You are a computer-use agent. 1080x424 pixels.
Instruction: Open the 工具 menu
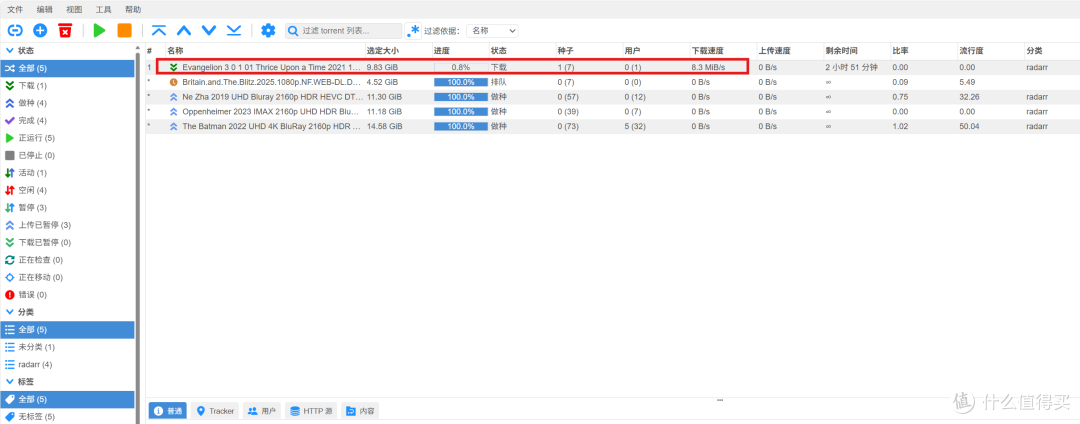coord(104,10)
